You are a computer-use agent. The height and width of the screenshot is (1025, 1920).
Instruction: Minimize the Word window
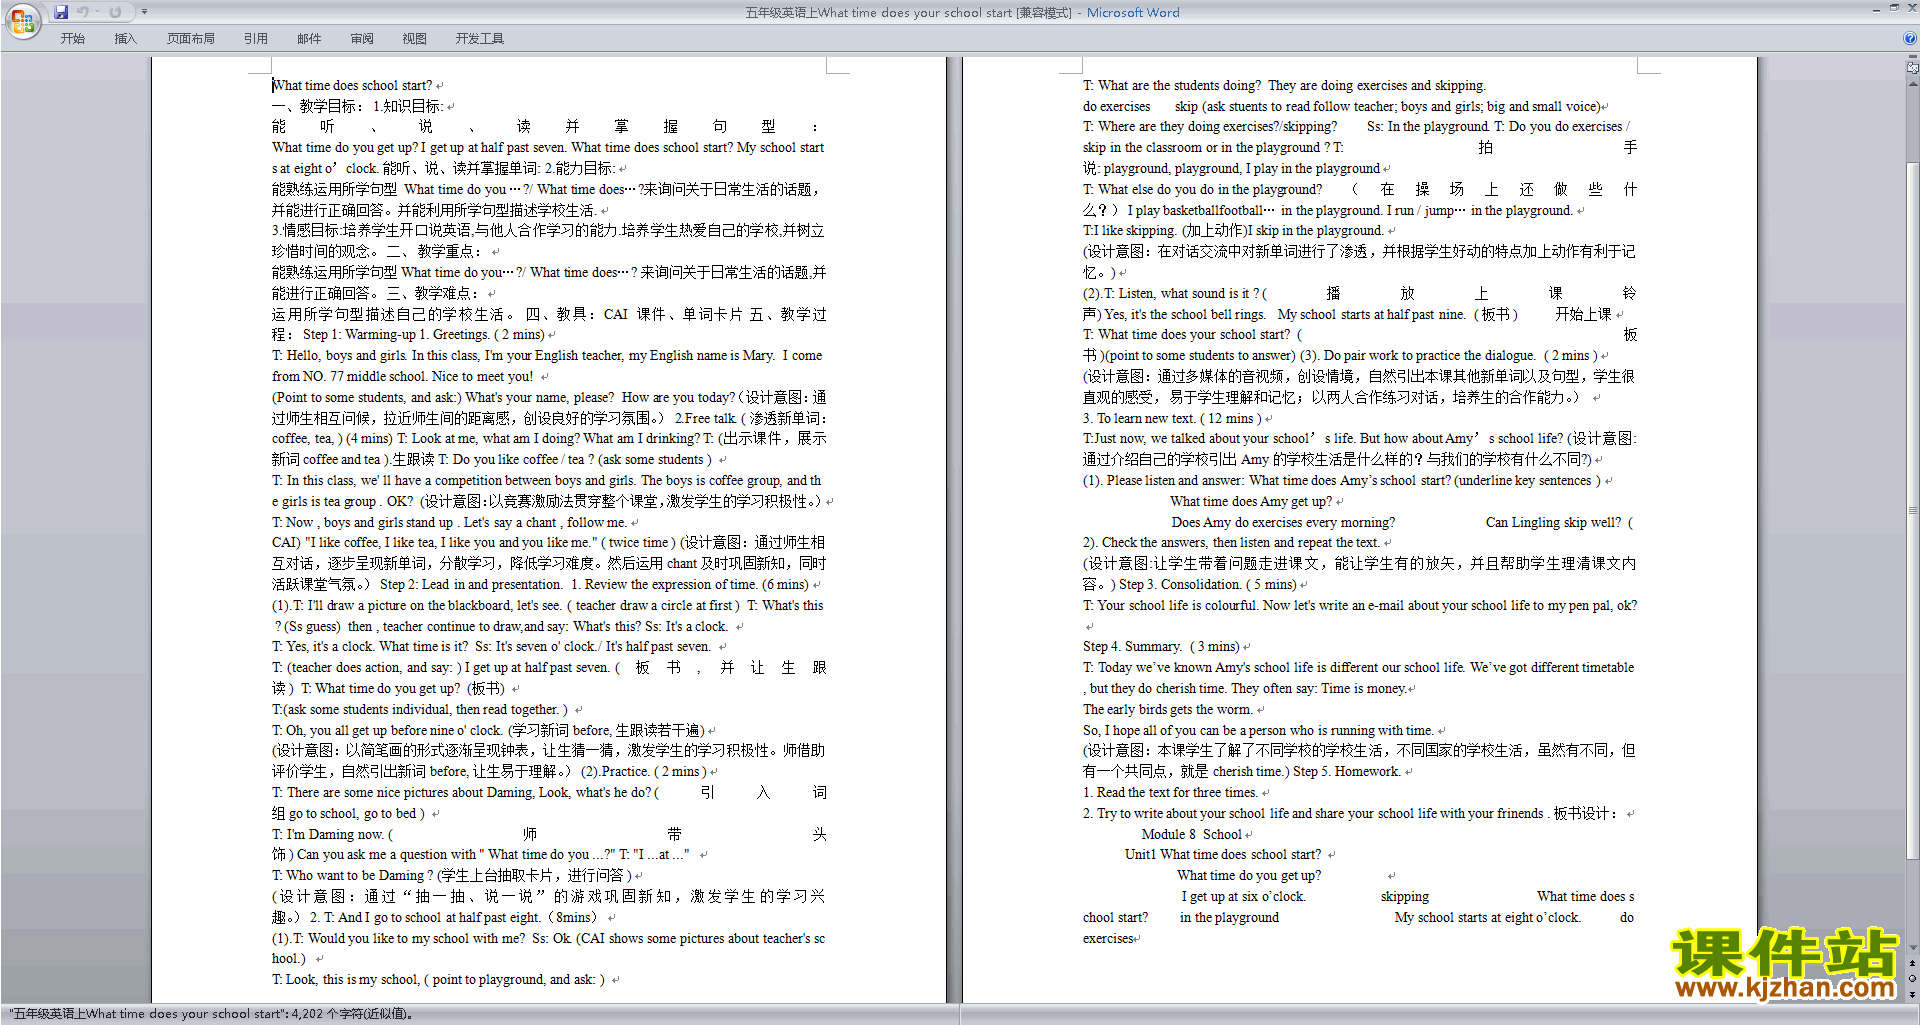pos(1876,9)
